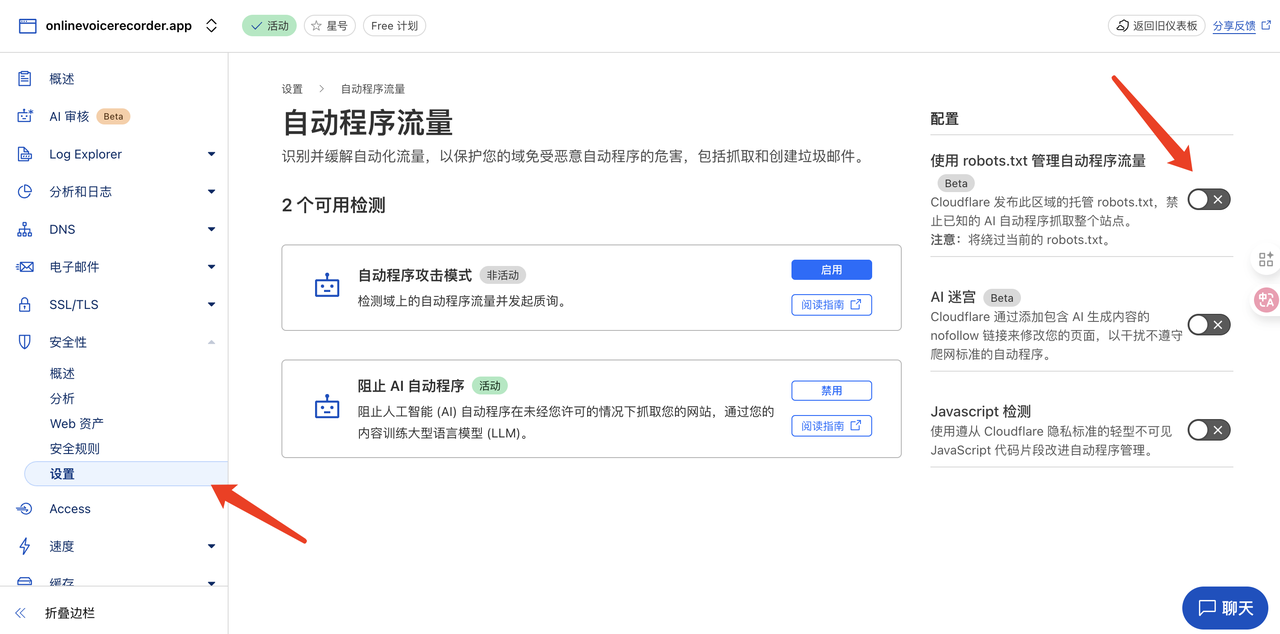Click the translate floating icon
Viewport: 1280px width, 634px height.
click(x=1266, y=299)
